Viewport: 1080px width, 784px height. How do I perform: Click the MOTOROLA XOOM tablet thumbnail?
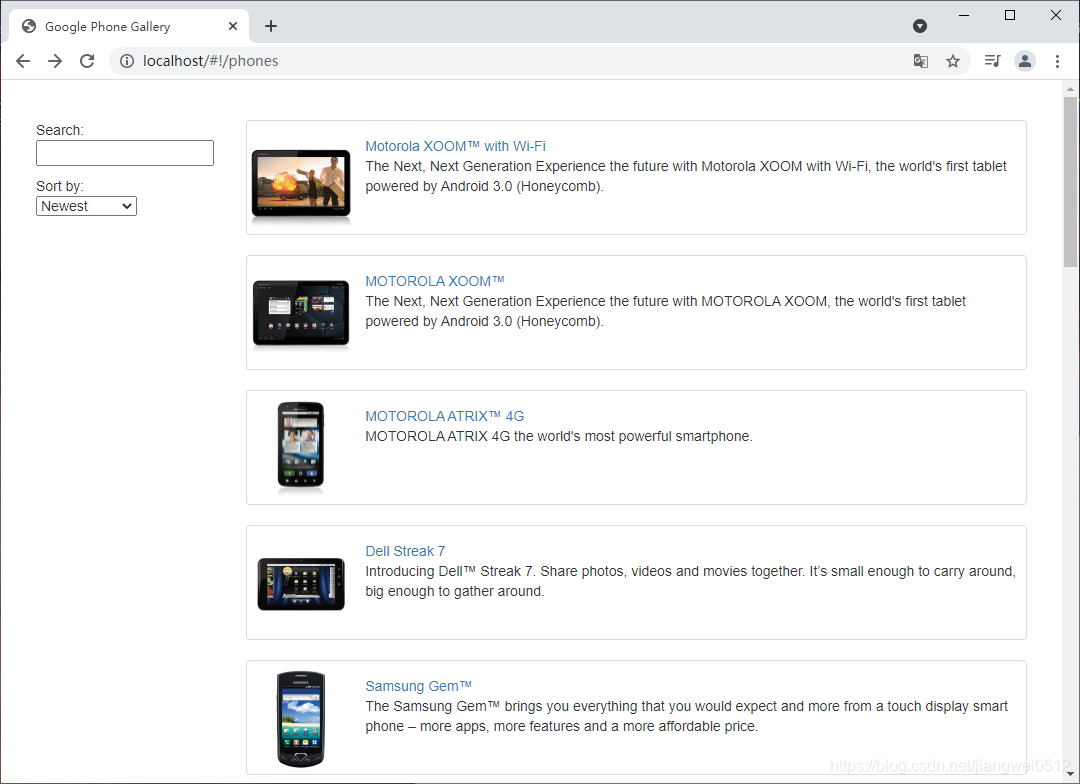pyautogui.click(x=301, y=314)
